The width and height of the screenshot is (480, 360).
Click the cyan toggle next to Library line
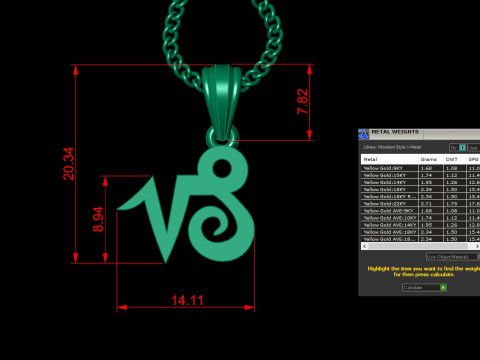point(462,147)
